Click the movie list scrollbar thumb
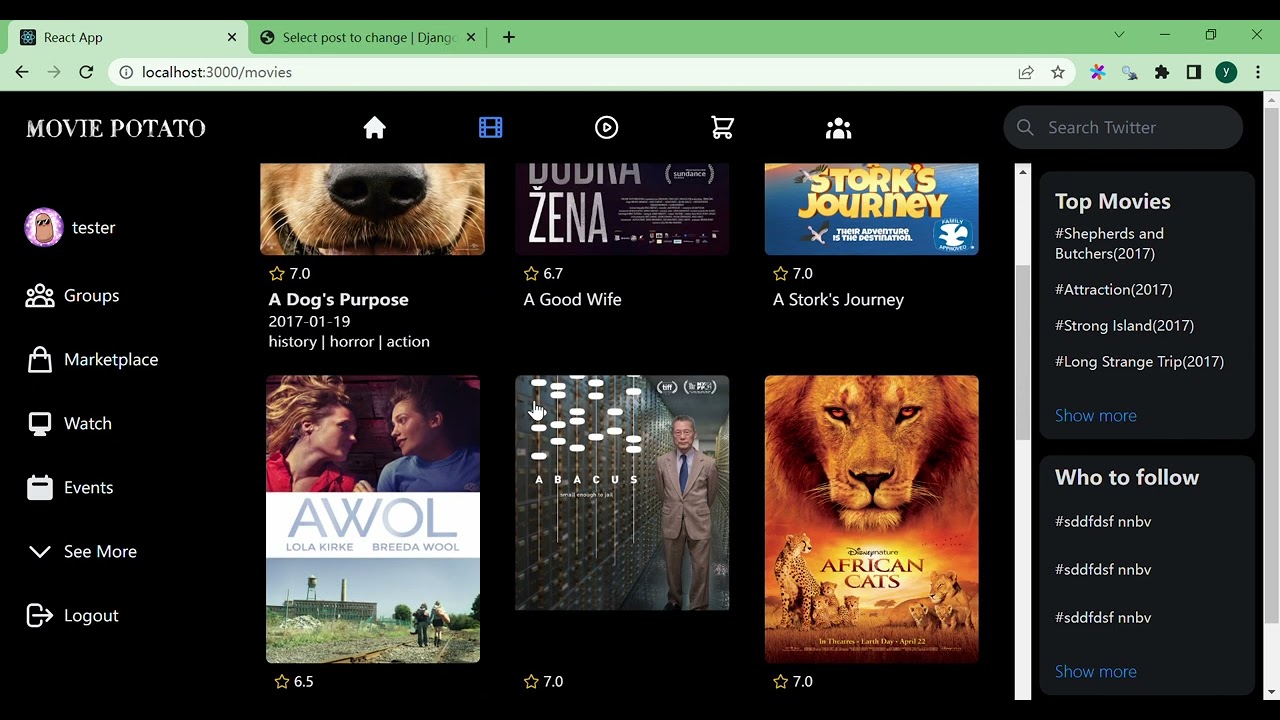 click(1023, 352)
